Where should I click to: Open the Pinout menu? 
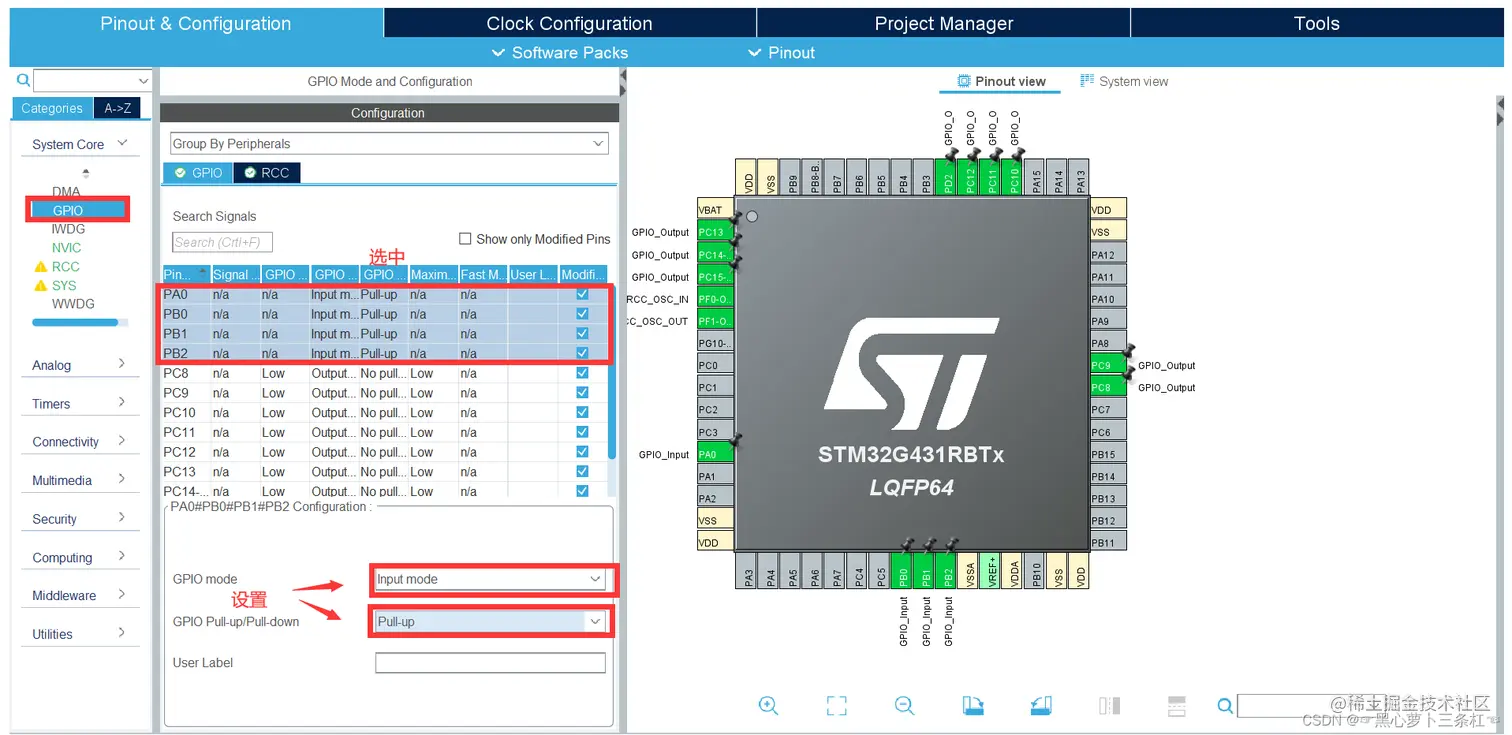(781, 53)
